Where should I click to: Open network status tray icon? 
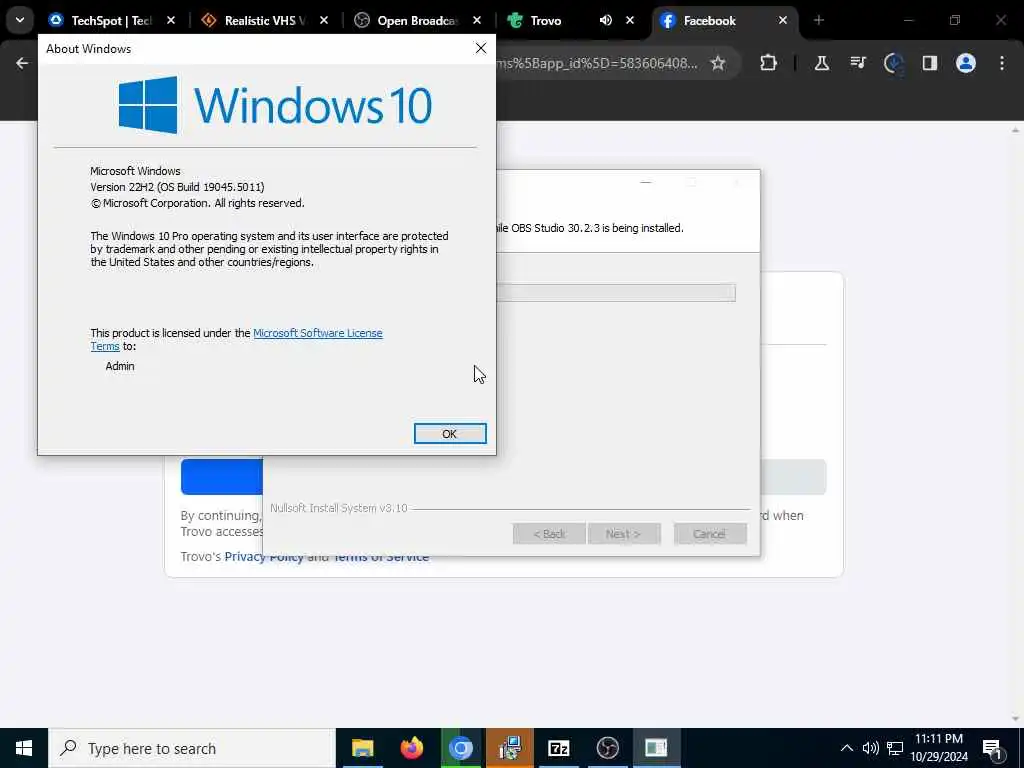click(x=895, y=748)
